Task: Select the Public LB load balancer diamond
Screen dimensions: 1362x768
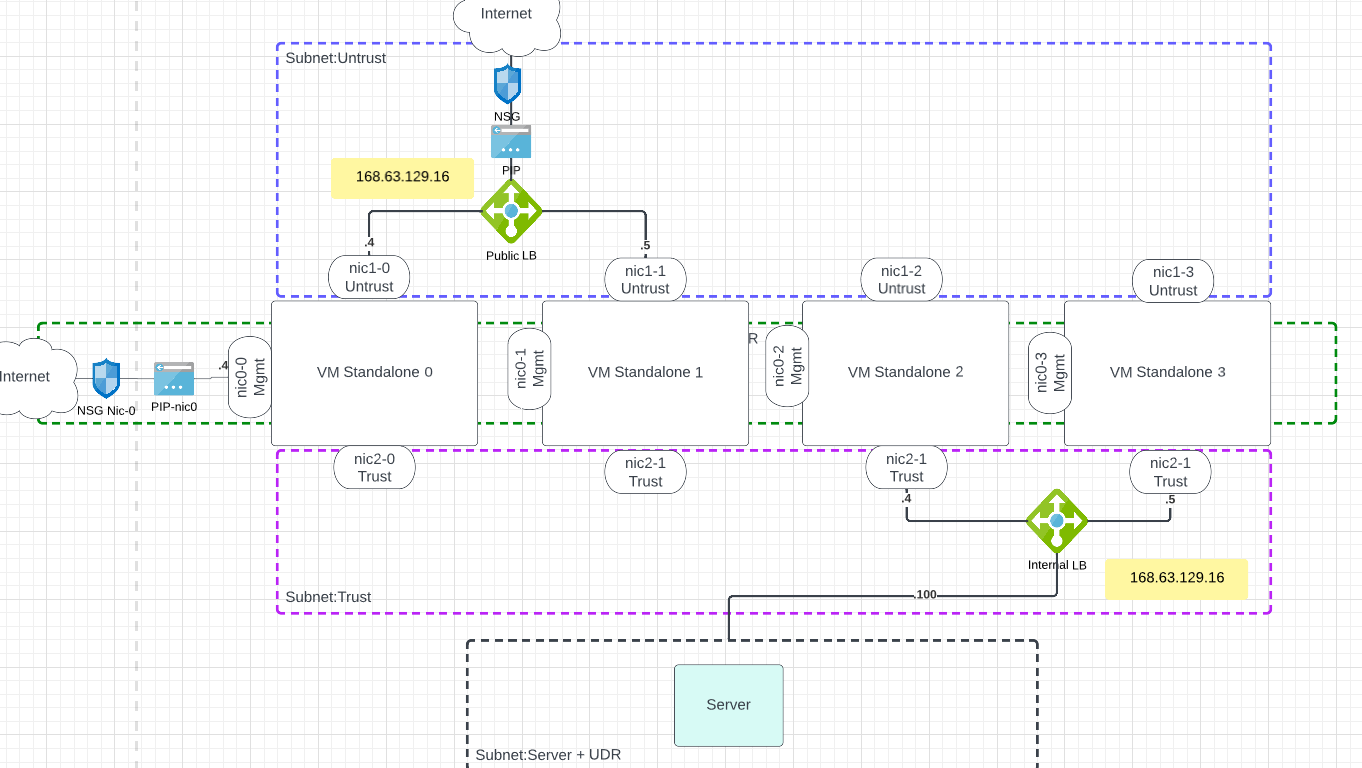Action: tap(511, 211)
